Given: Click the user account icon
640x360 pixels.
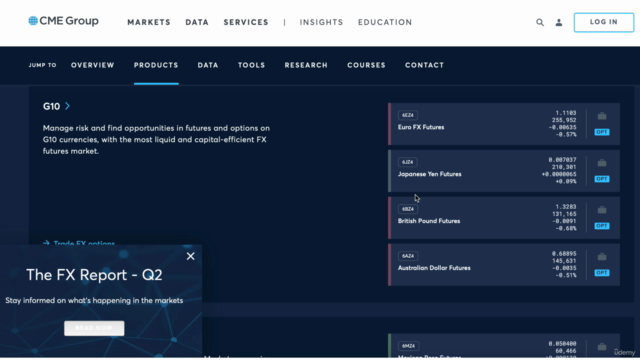Looking at the screenshot, I should tap(559, 22).
